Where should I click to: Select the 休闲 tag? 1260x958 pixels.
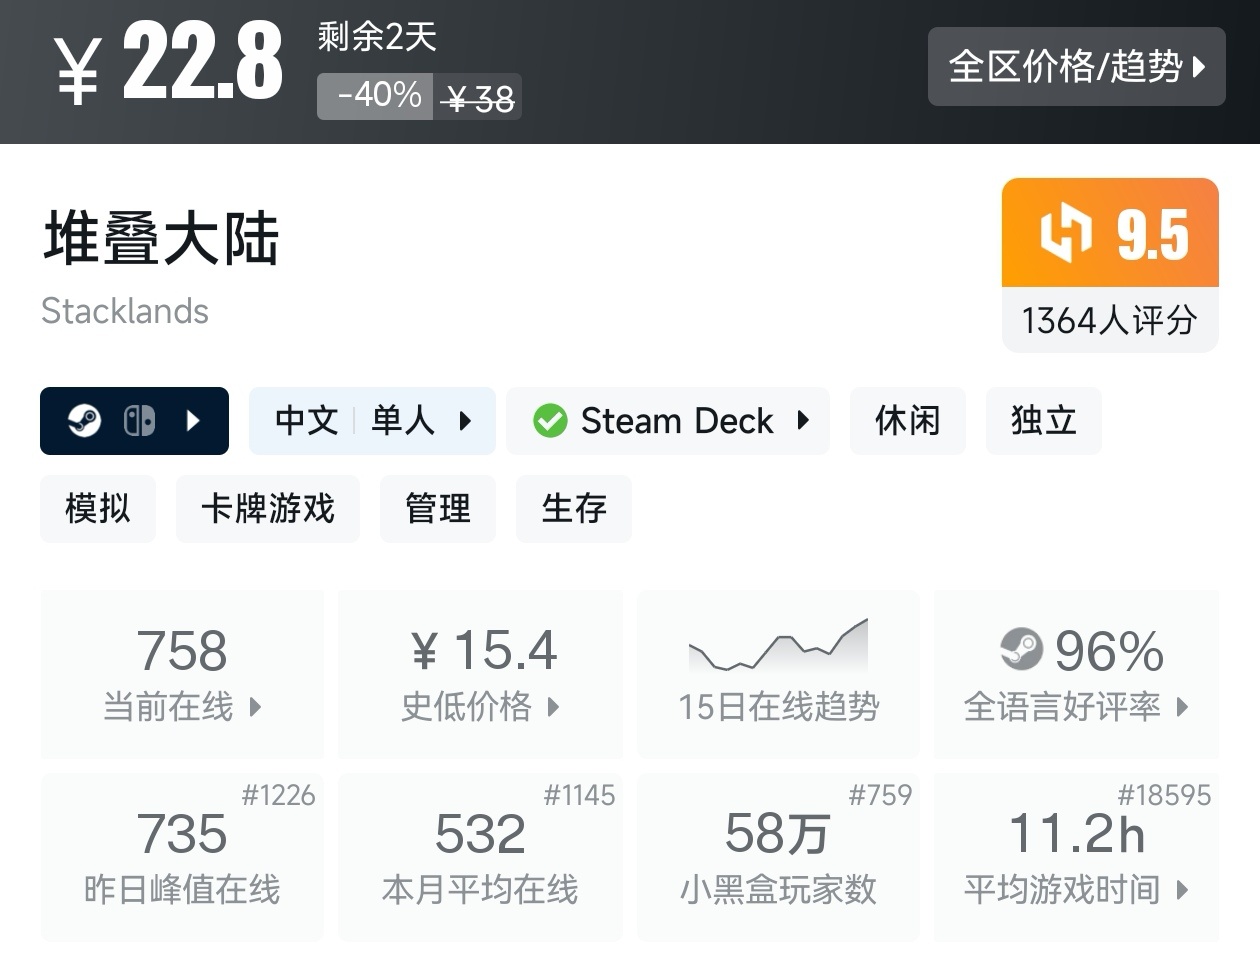[x=907, y=421]
